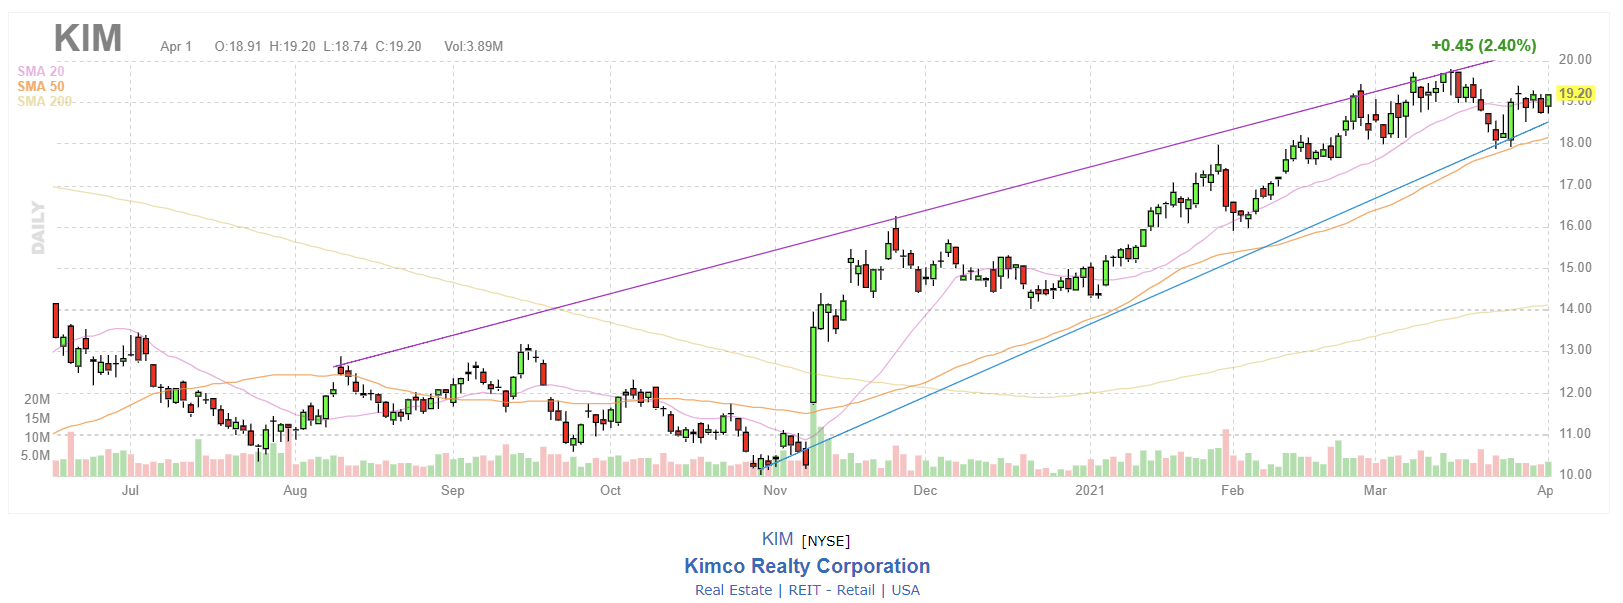Click the 18.00 price axis label
Viewport: 1623px width, 603px height.
(1575, 143)
